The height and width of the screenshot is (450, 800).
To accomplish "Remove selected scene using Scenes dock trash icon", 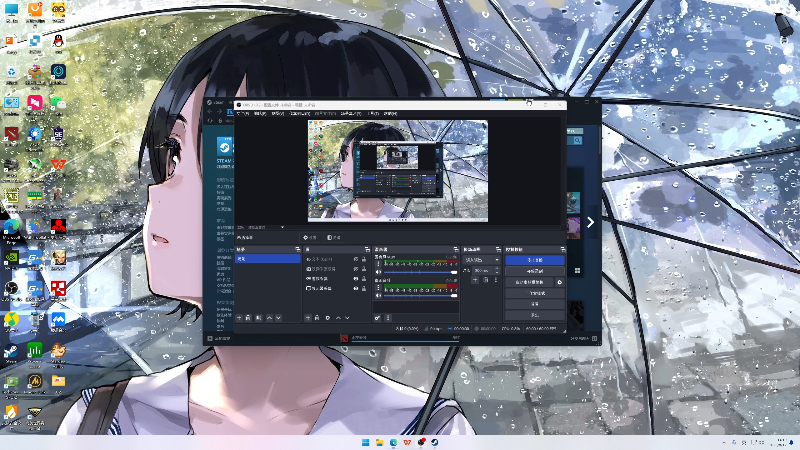I will pos(248,318).
